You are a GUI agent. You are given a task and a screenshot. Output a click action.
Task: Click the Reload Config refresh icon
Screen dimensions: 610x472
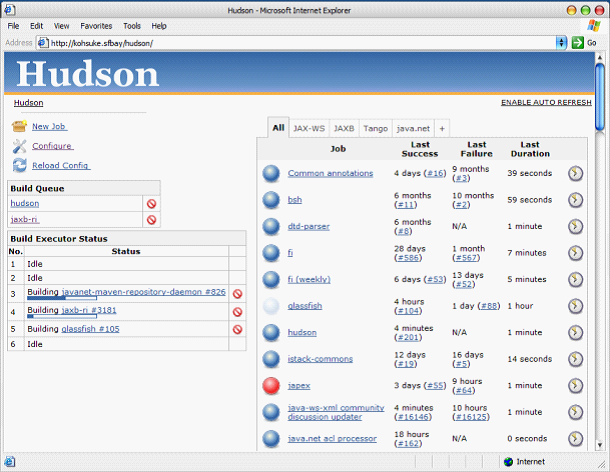pyautogui.click(x=19, y=165)
